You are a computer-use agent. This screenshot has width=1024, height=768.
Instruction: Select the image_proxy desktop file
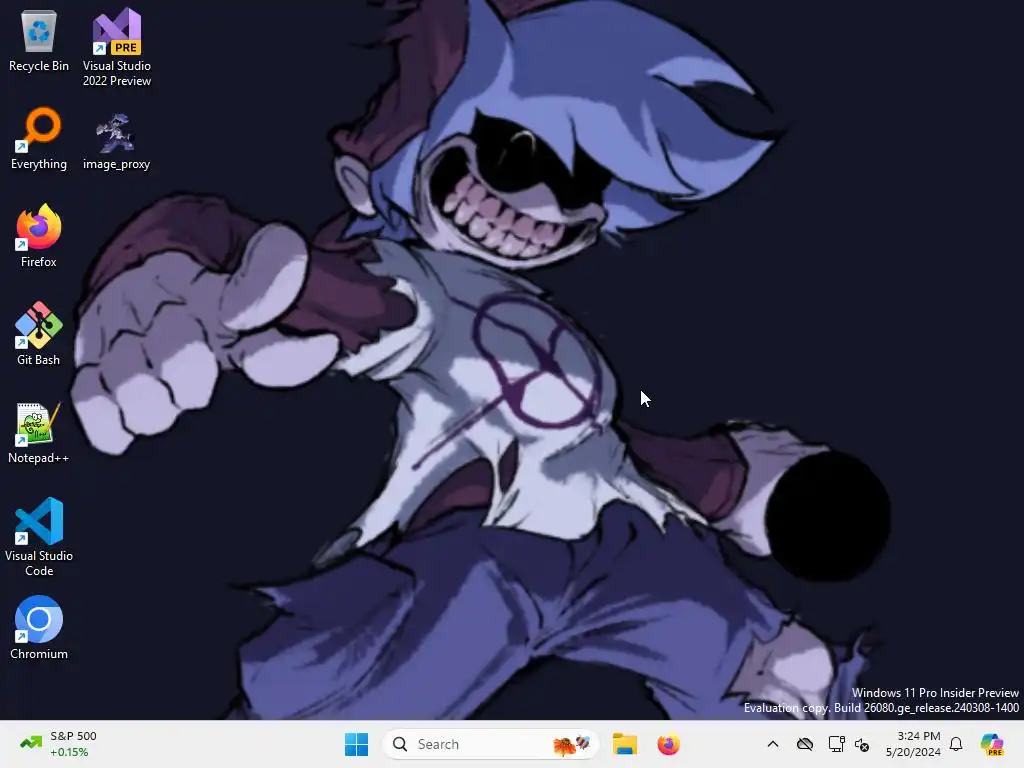pos(116,141)
